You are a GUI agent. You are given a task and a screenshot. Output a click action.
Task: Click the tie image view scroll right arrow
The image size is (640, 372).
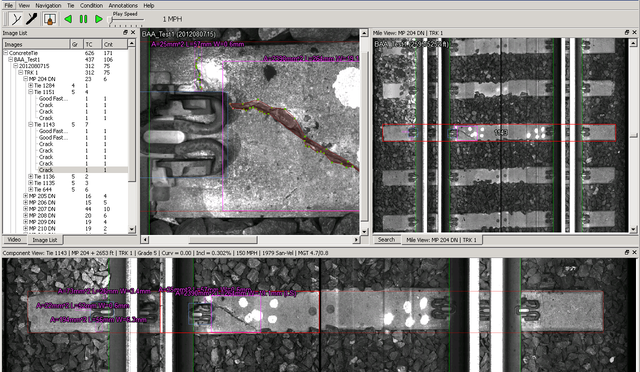(x=356, y=240)
